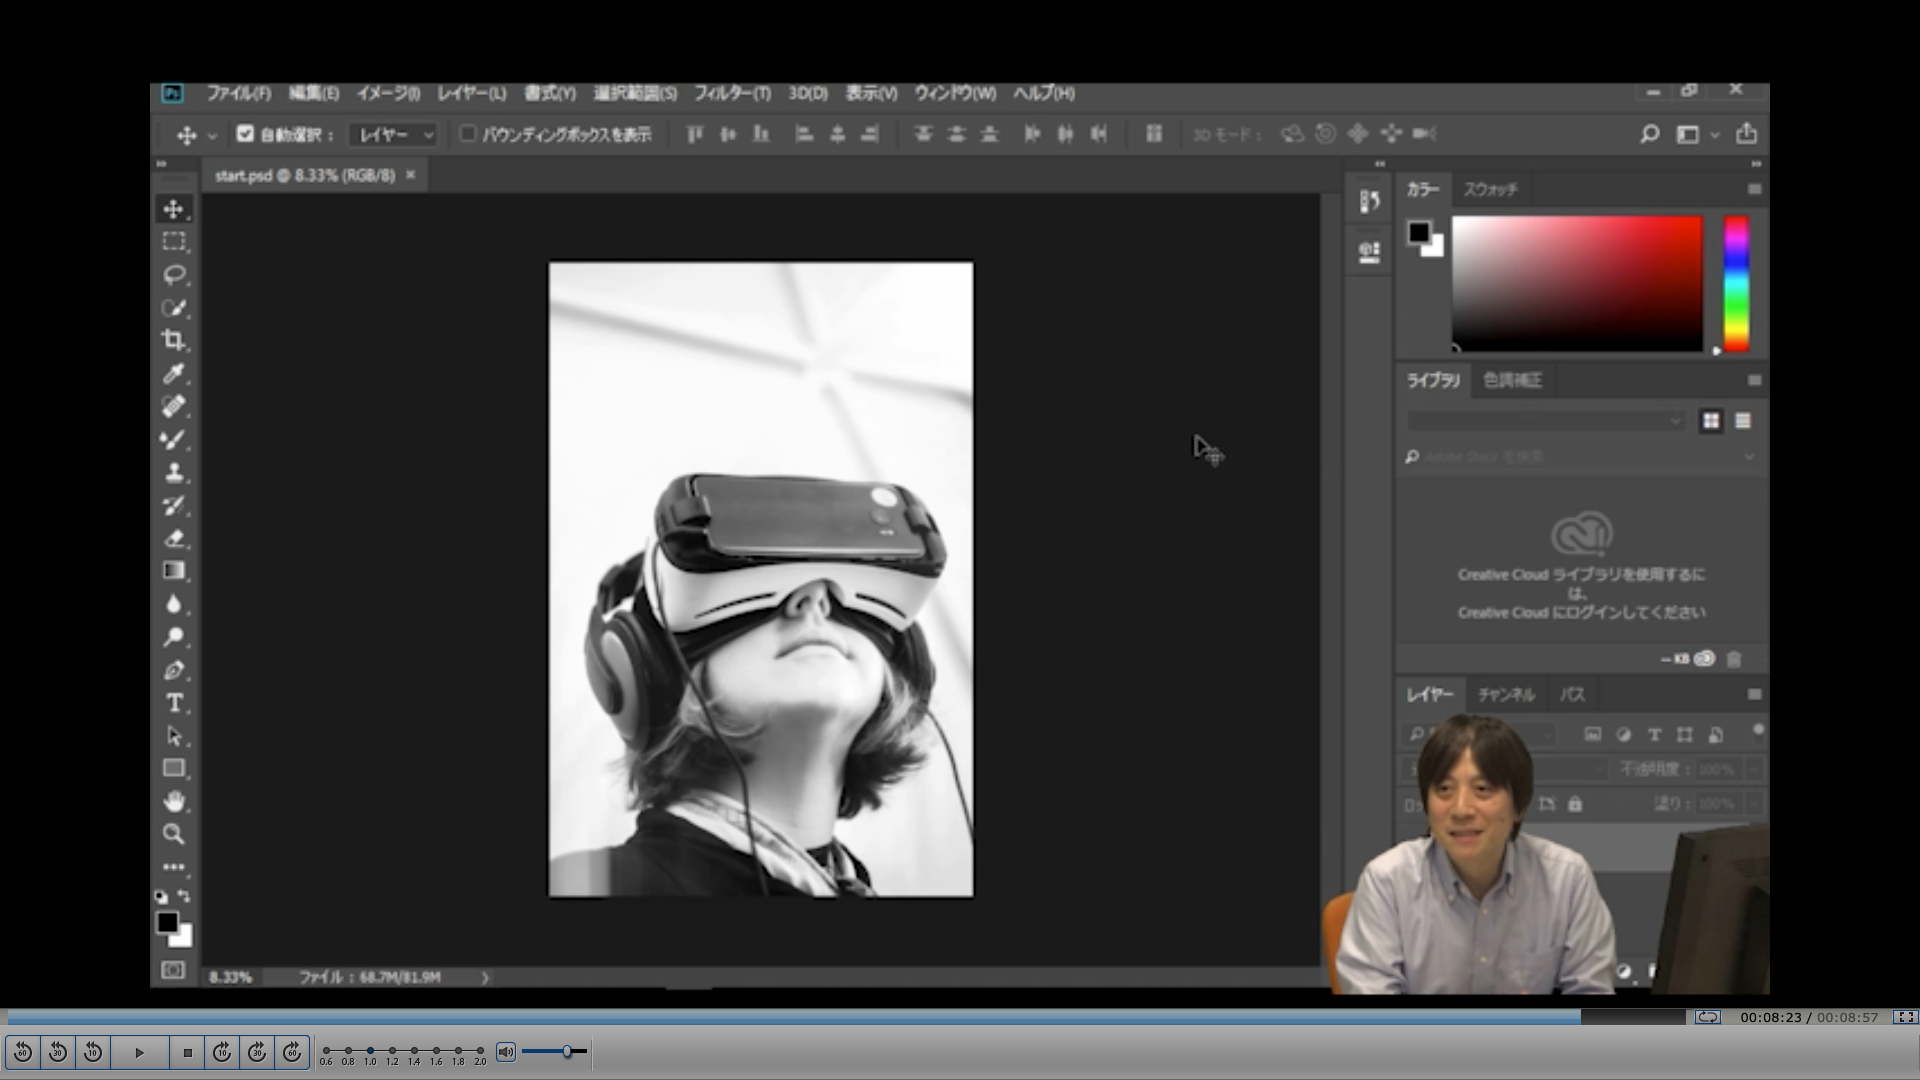Select the Pen tool

click(x=174, y=670)
